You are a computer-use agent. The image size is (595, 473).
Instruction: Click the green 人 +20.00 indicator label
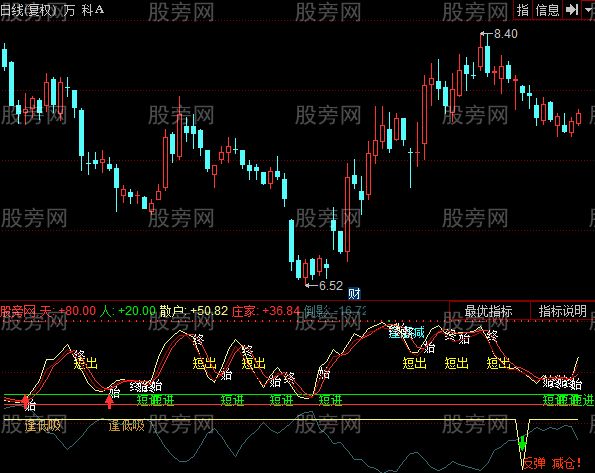click(128, 311)
